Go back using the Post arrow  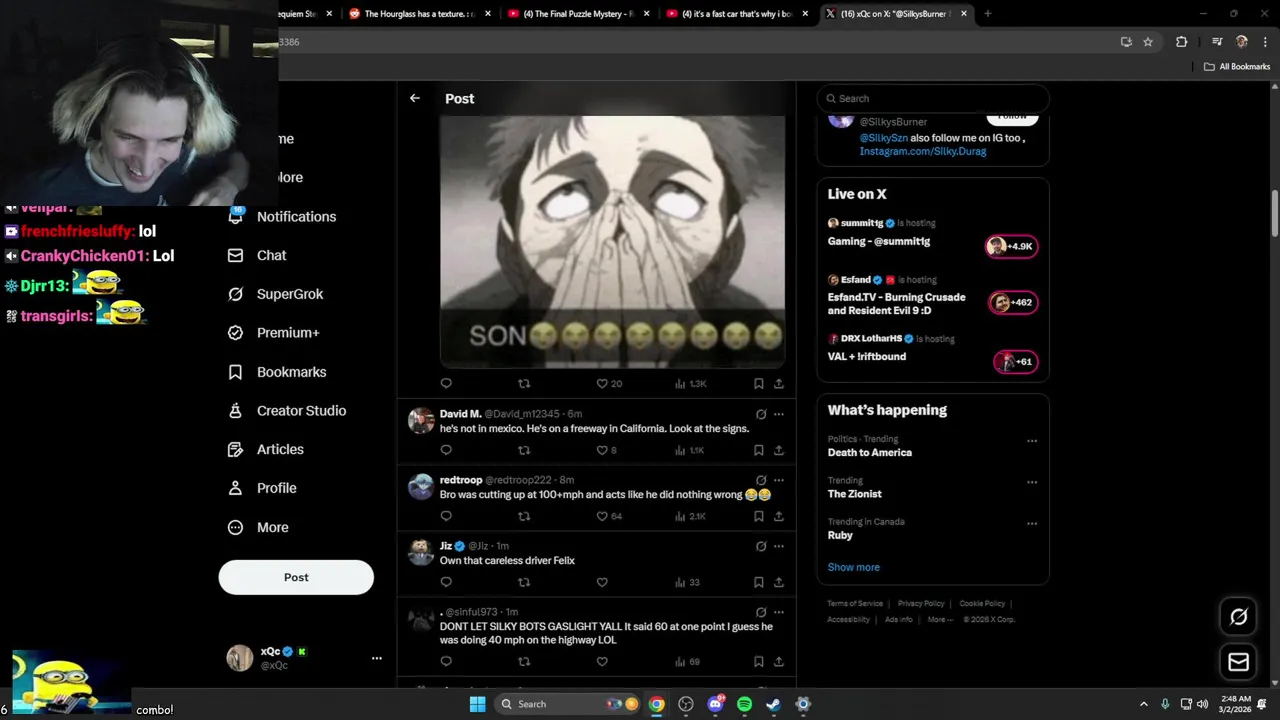(414, 98)
